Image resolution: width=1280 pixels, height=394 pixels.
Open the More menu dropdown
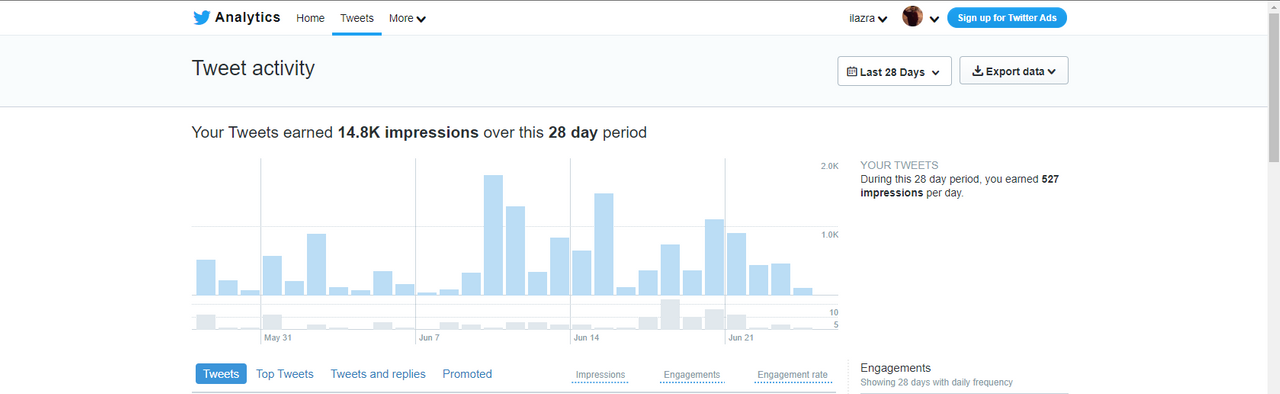pyautogui.click(x=407, y=18)
